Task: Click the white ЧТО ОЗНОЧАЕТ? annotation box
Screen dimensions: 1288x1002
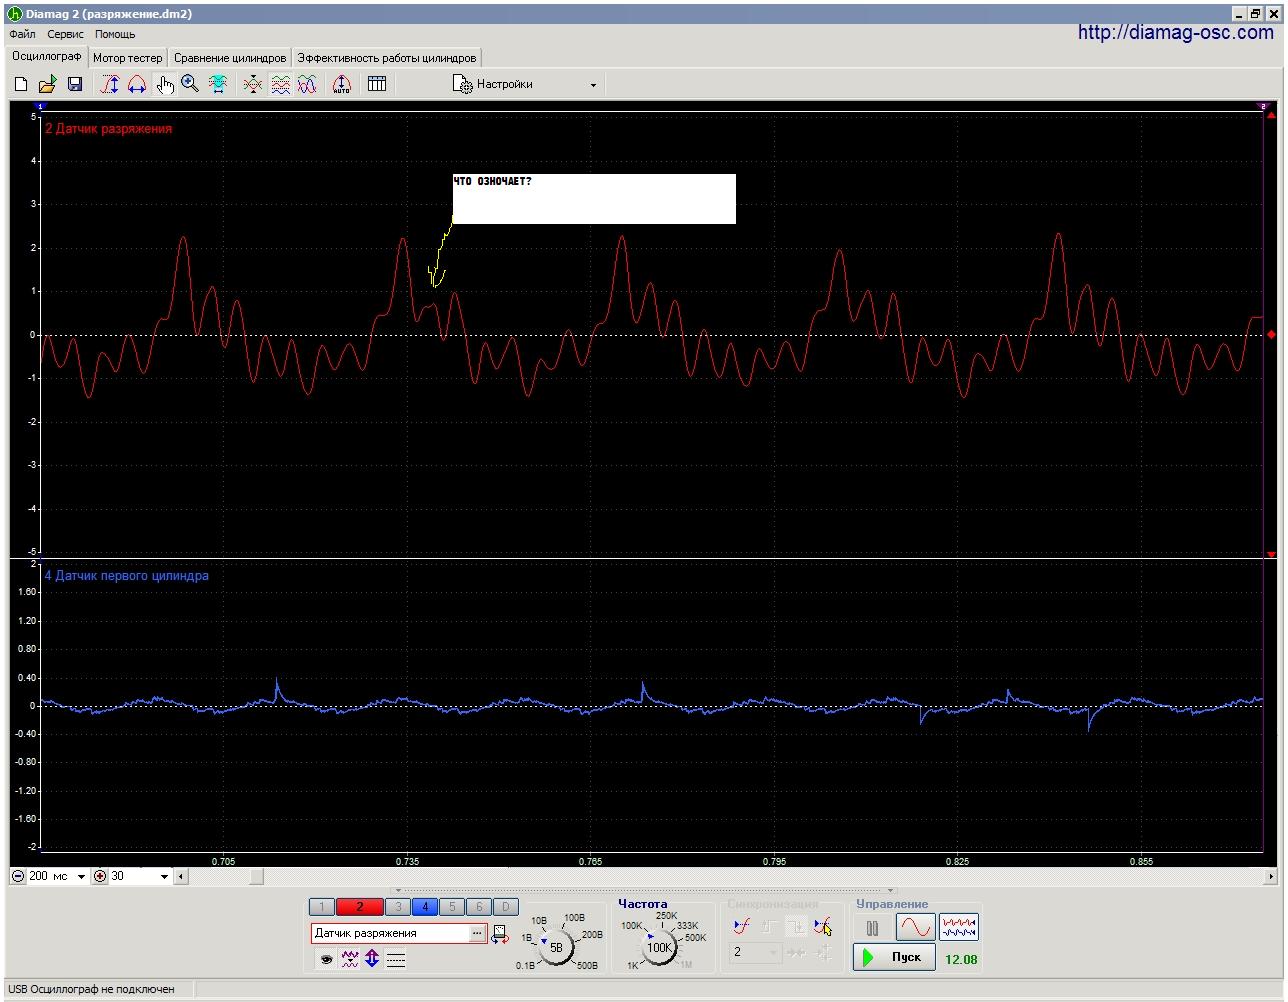Action: point(594,199)
